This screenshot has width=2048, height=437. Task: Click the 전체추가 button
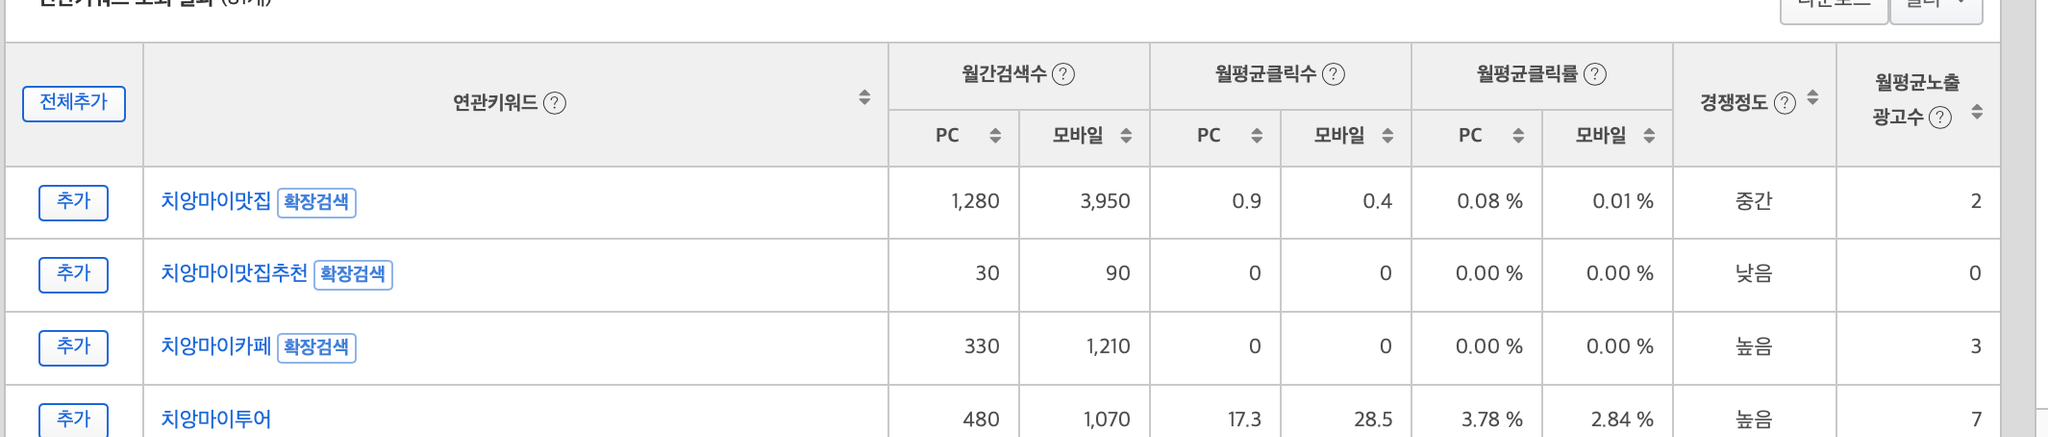point(74,103)
